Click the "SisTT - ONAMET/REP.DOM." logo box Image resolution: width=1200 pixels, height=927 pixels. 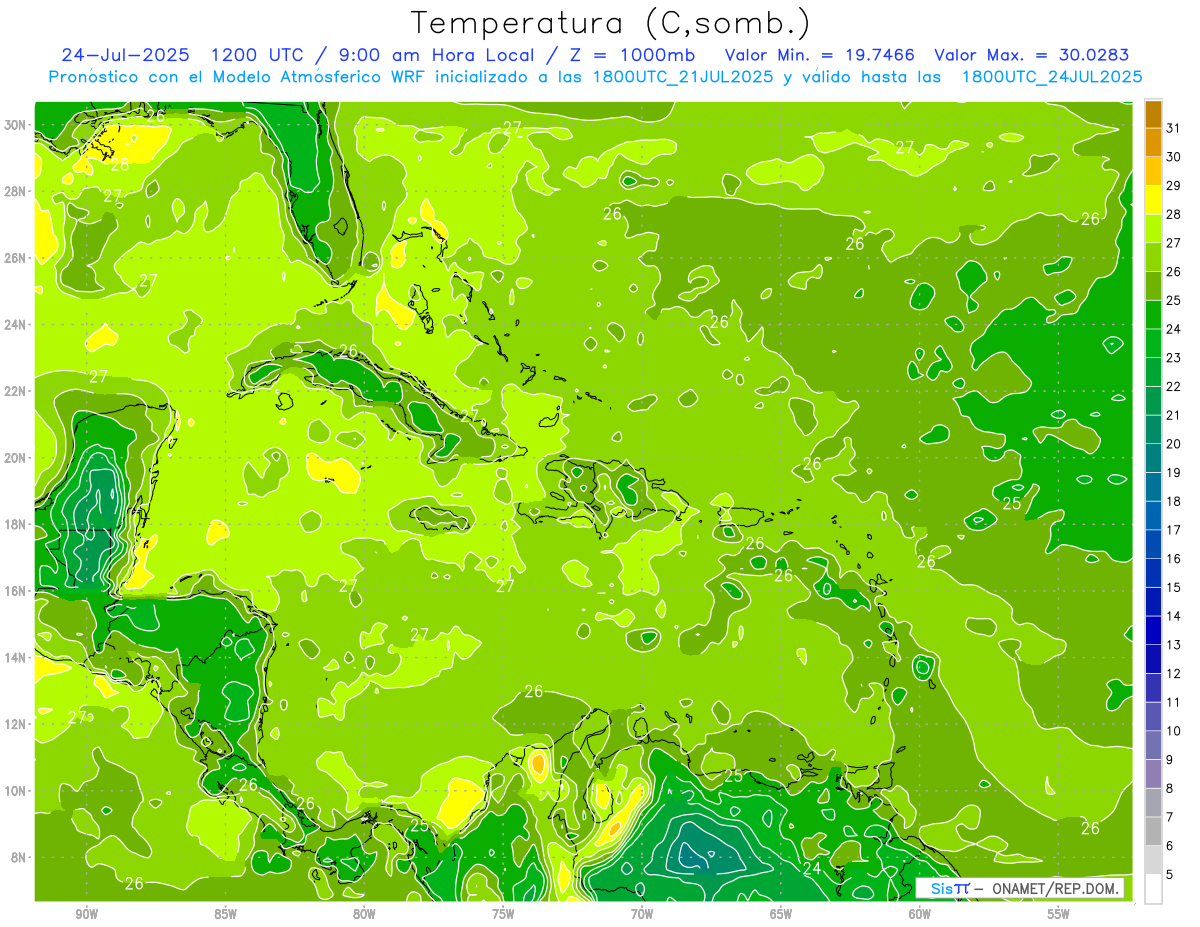click(1020, 889)
